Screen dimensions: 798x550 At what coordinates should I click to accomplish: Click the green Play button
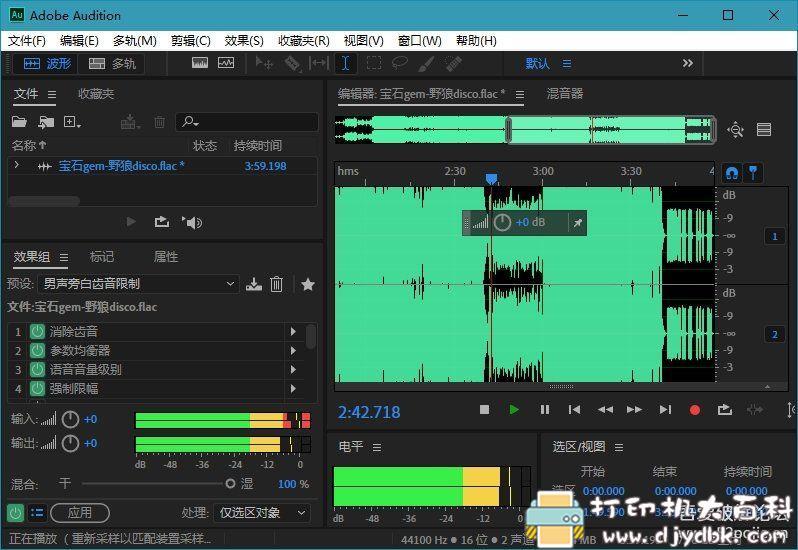[x=514, y=410]
